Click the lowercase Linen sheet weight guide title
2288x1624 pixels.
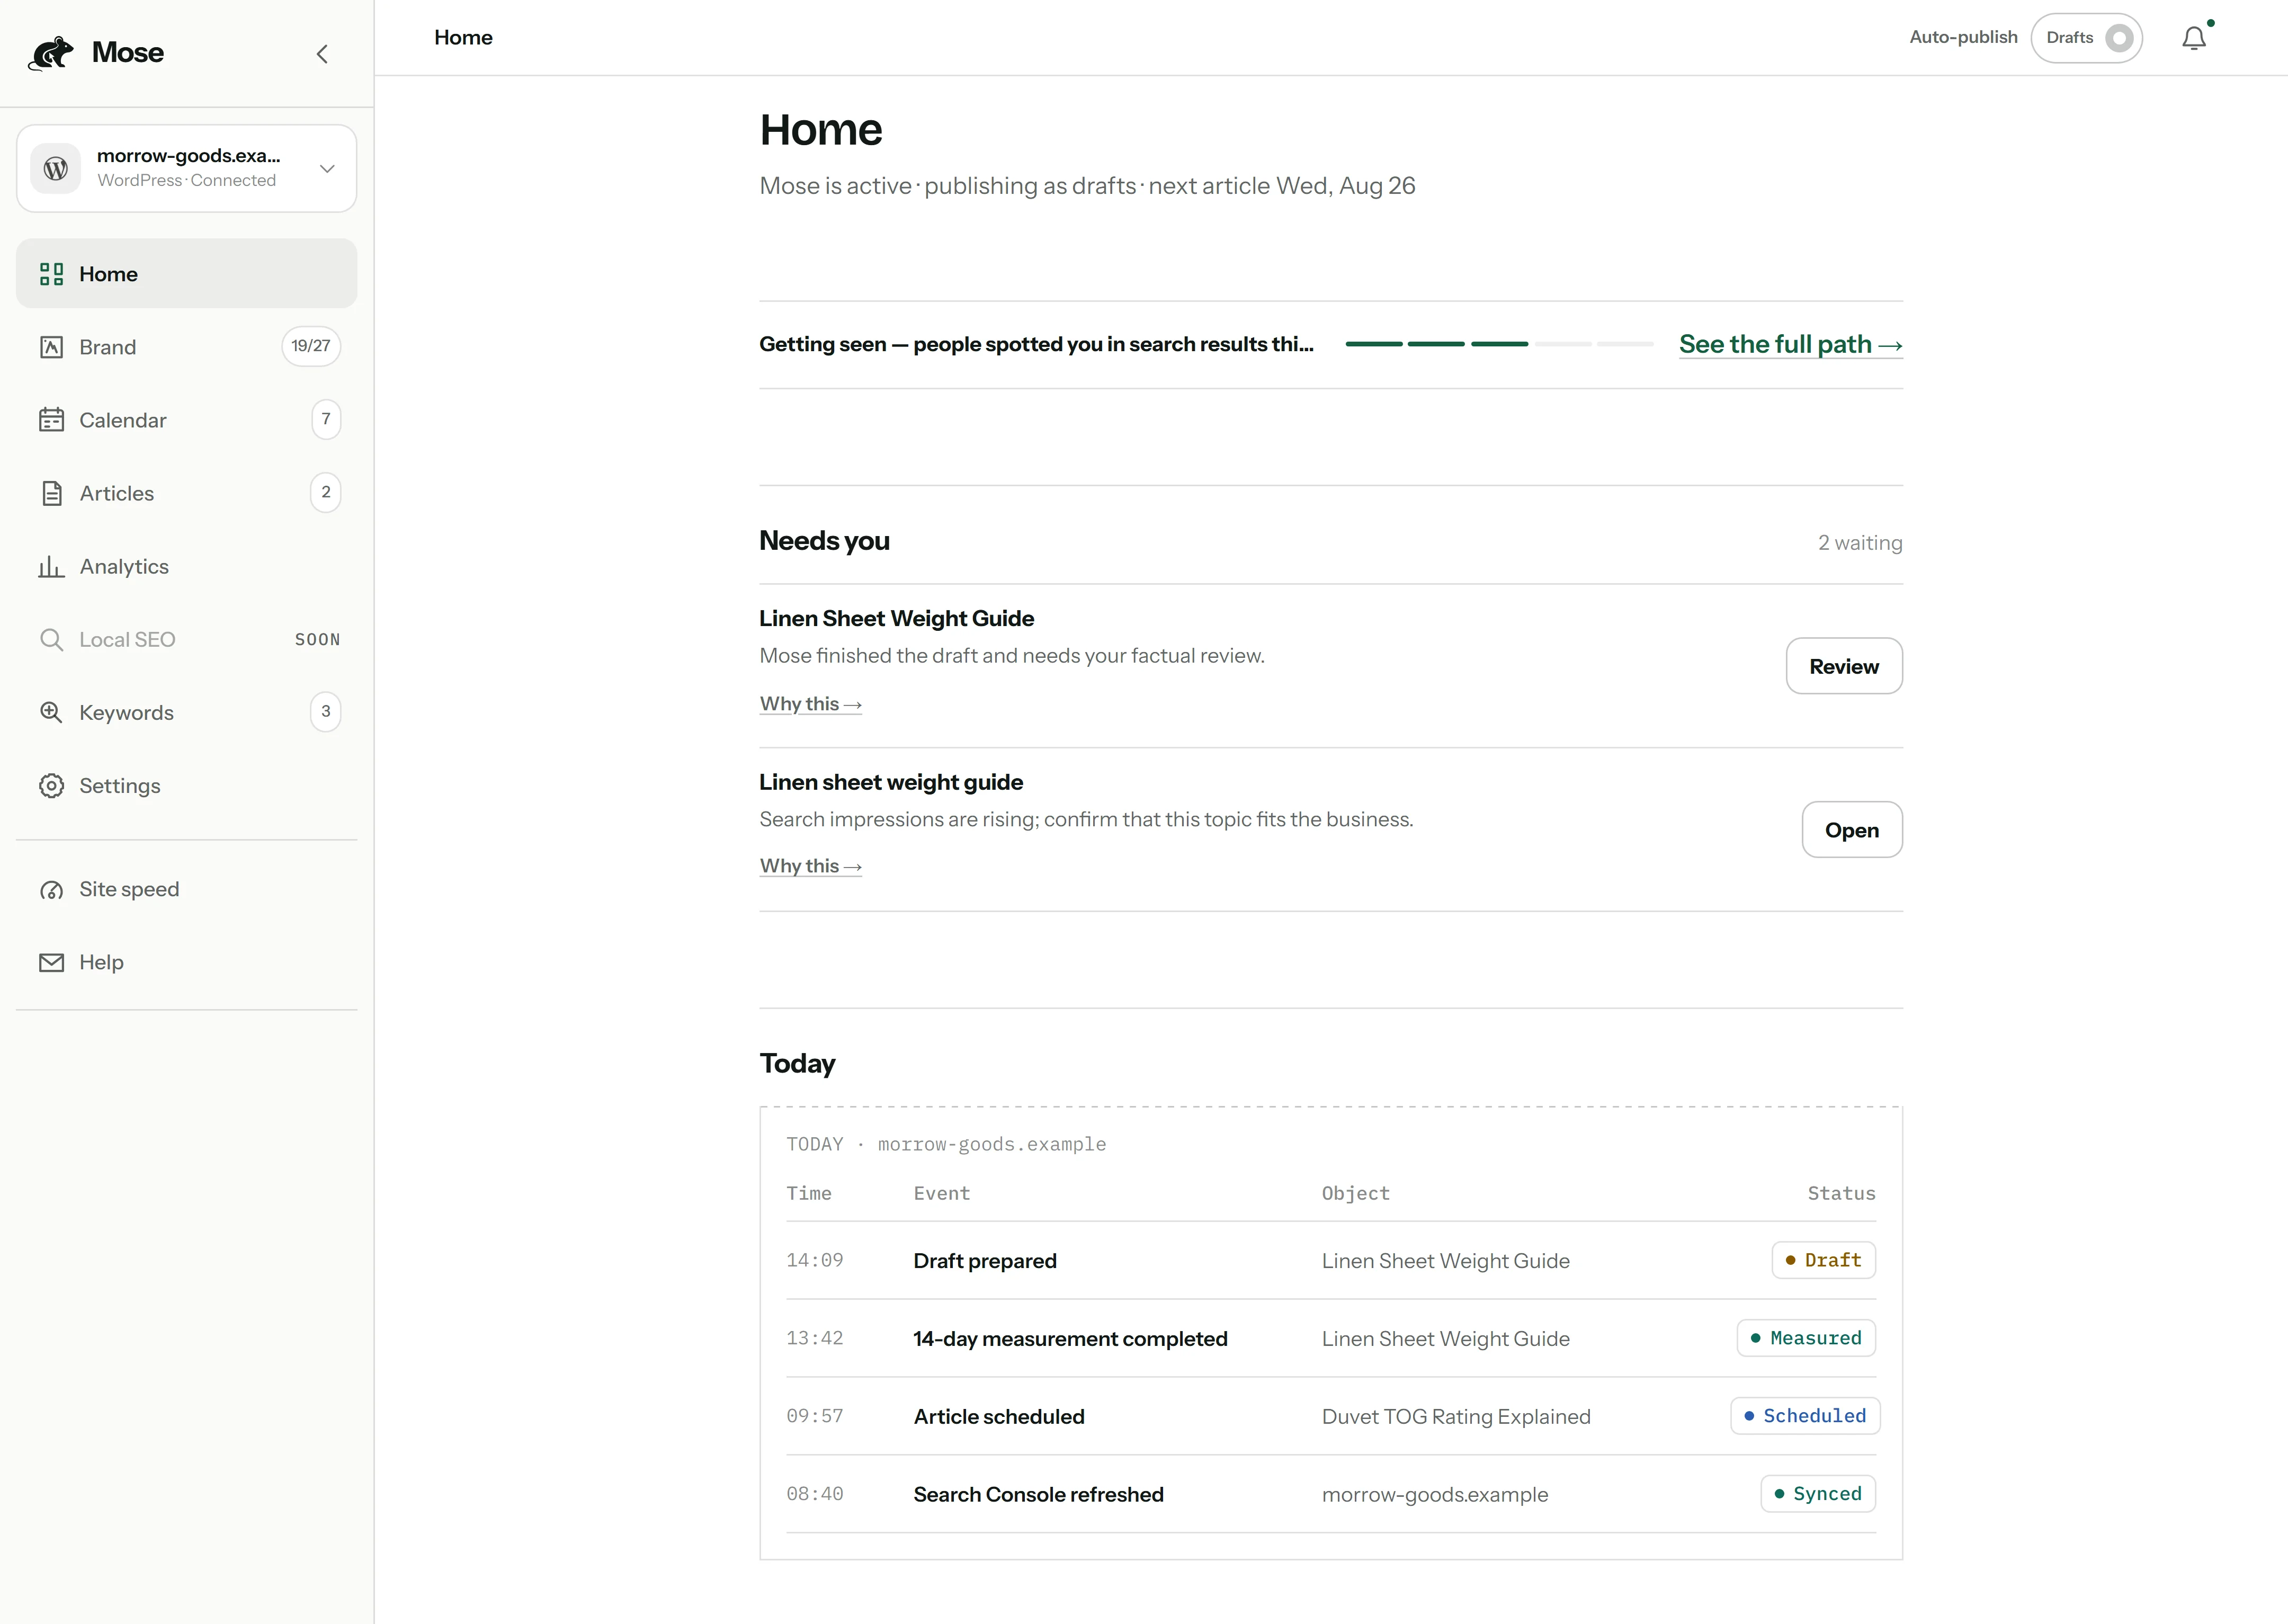click(x=891, y=782)
